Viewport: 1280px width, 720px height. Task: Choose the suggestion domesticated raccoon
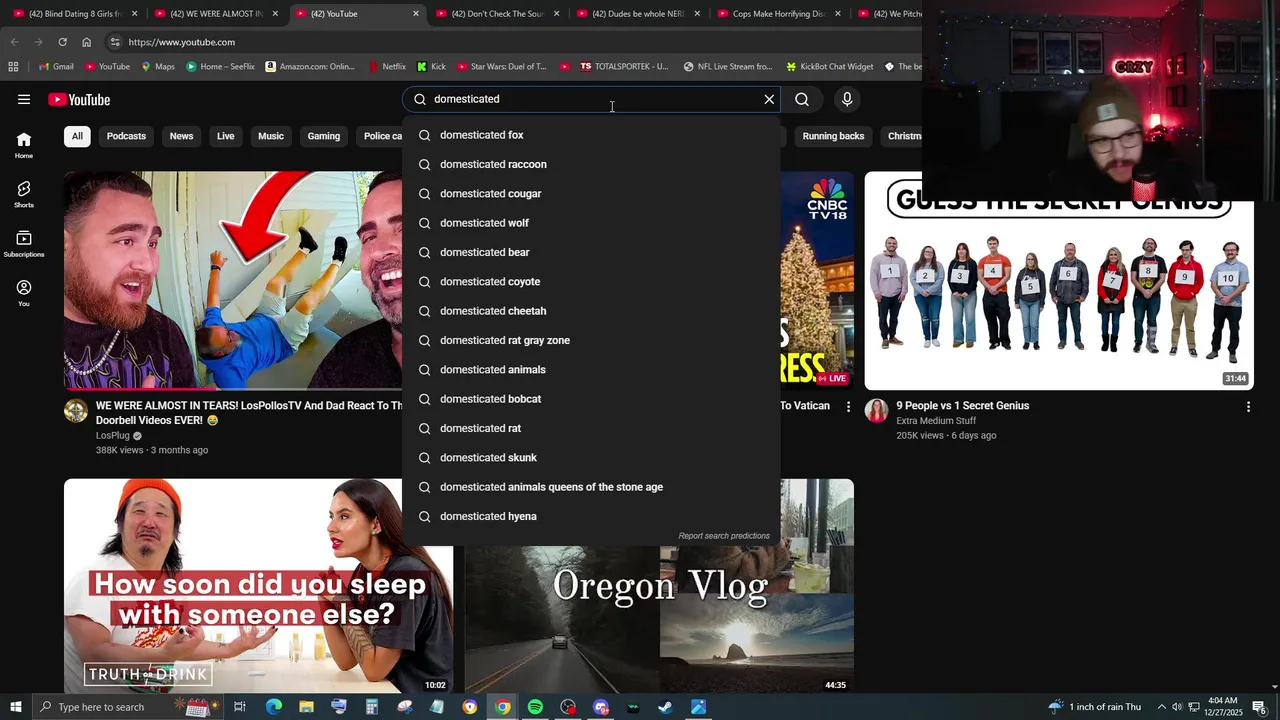coord(591,164)
